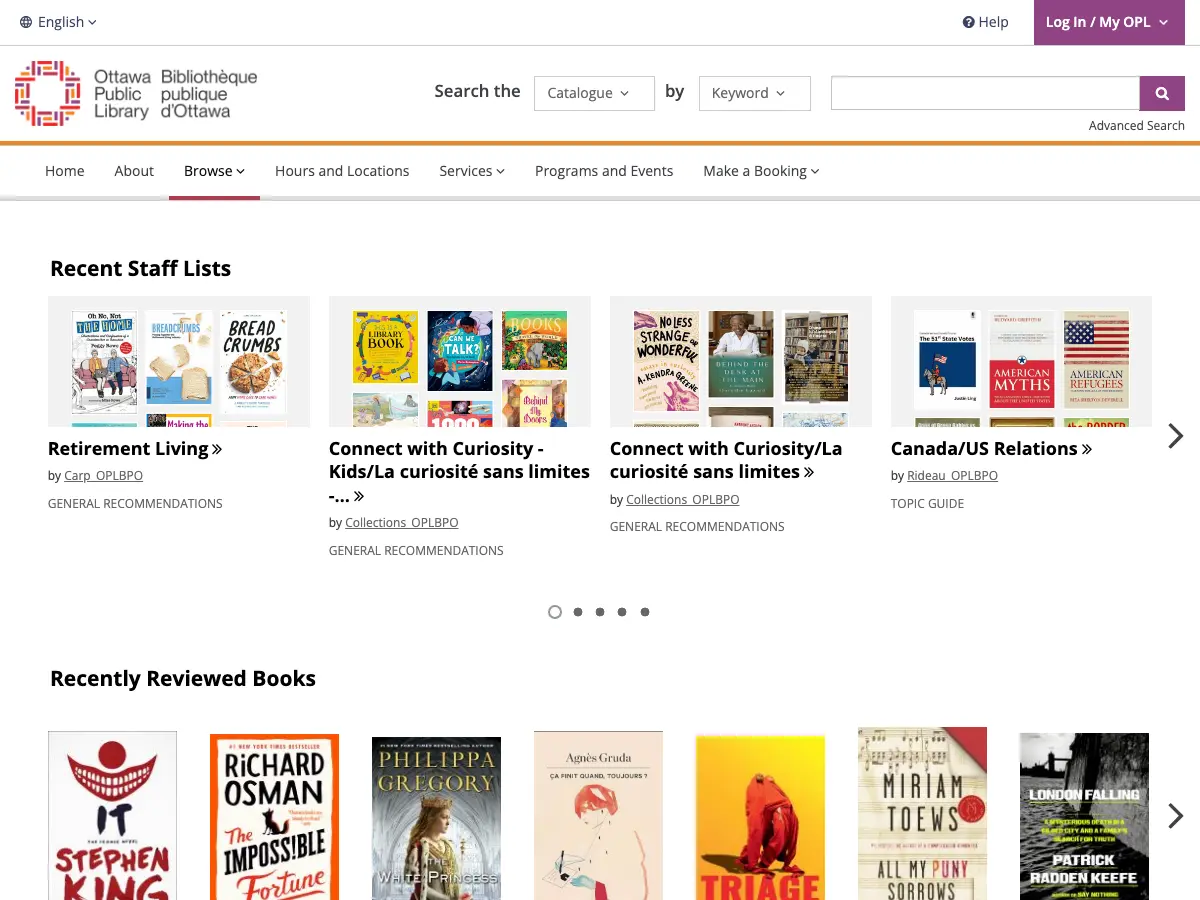Click the Help question mark icon
The width and height of the screenshot is (1200, 900).
(968, 22)
